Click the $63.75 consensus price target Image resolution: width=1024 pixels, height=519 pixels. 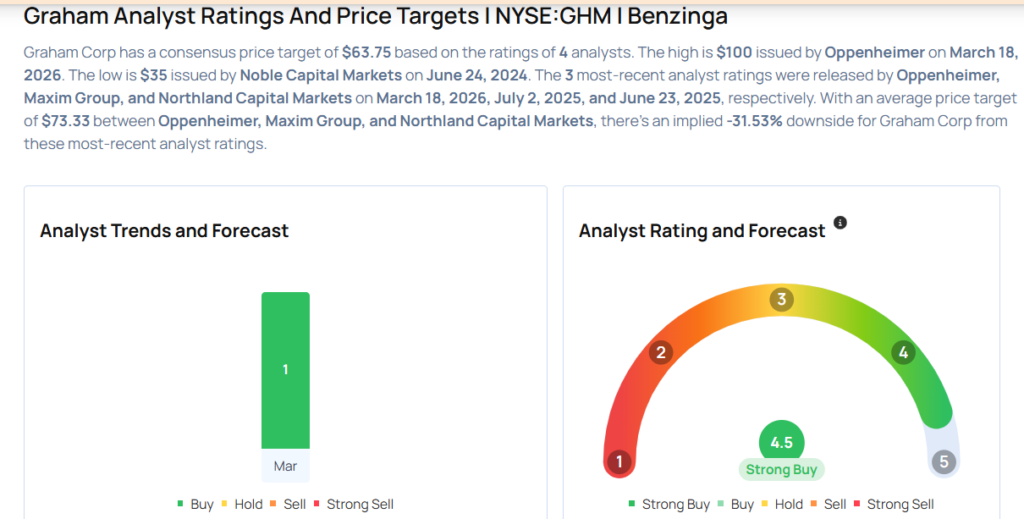coord(366,52)
